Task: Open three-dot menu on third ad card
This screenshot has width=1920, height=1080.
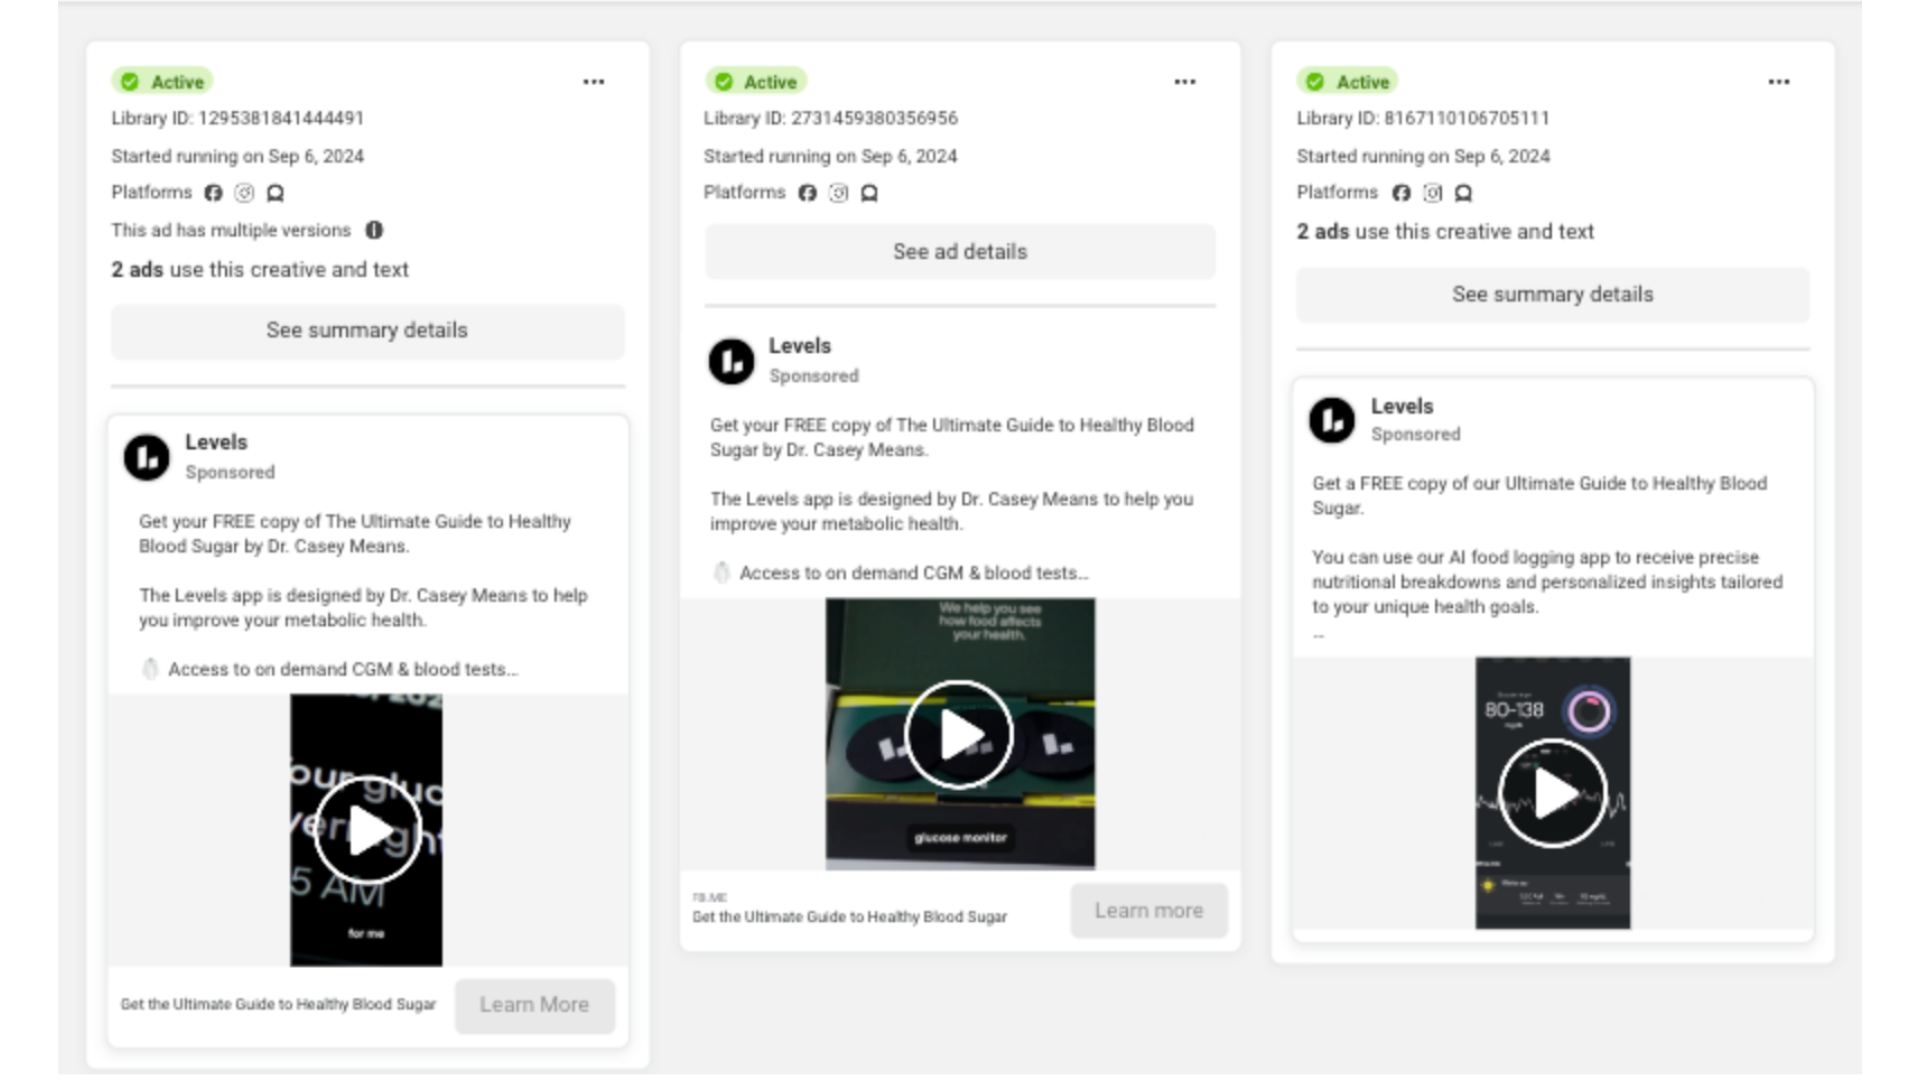Action: [1778, 82]
